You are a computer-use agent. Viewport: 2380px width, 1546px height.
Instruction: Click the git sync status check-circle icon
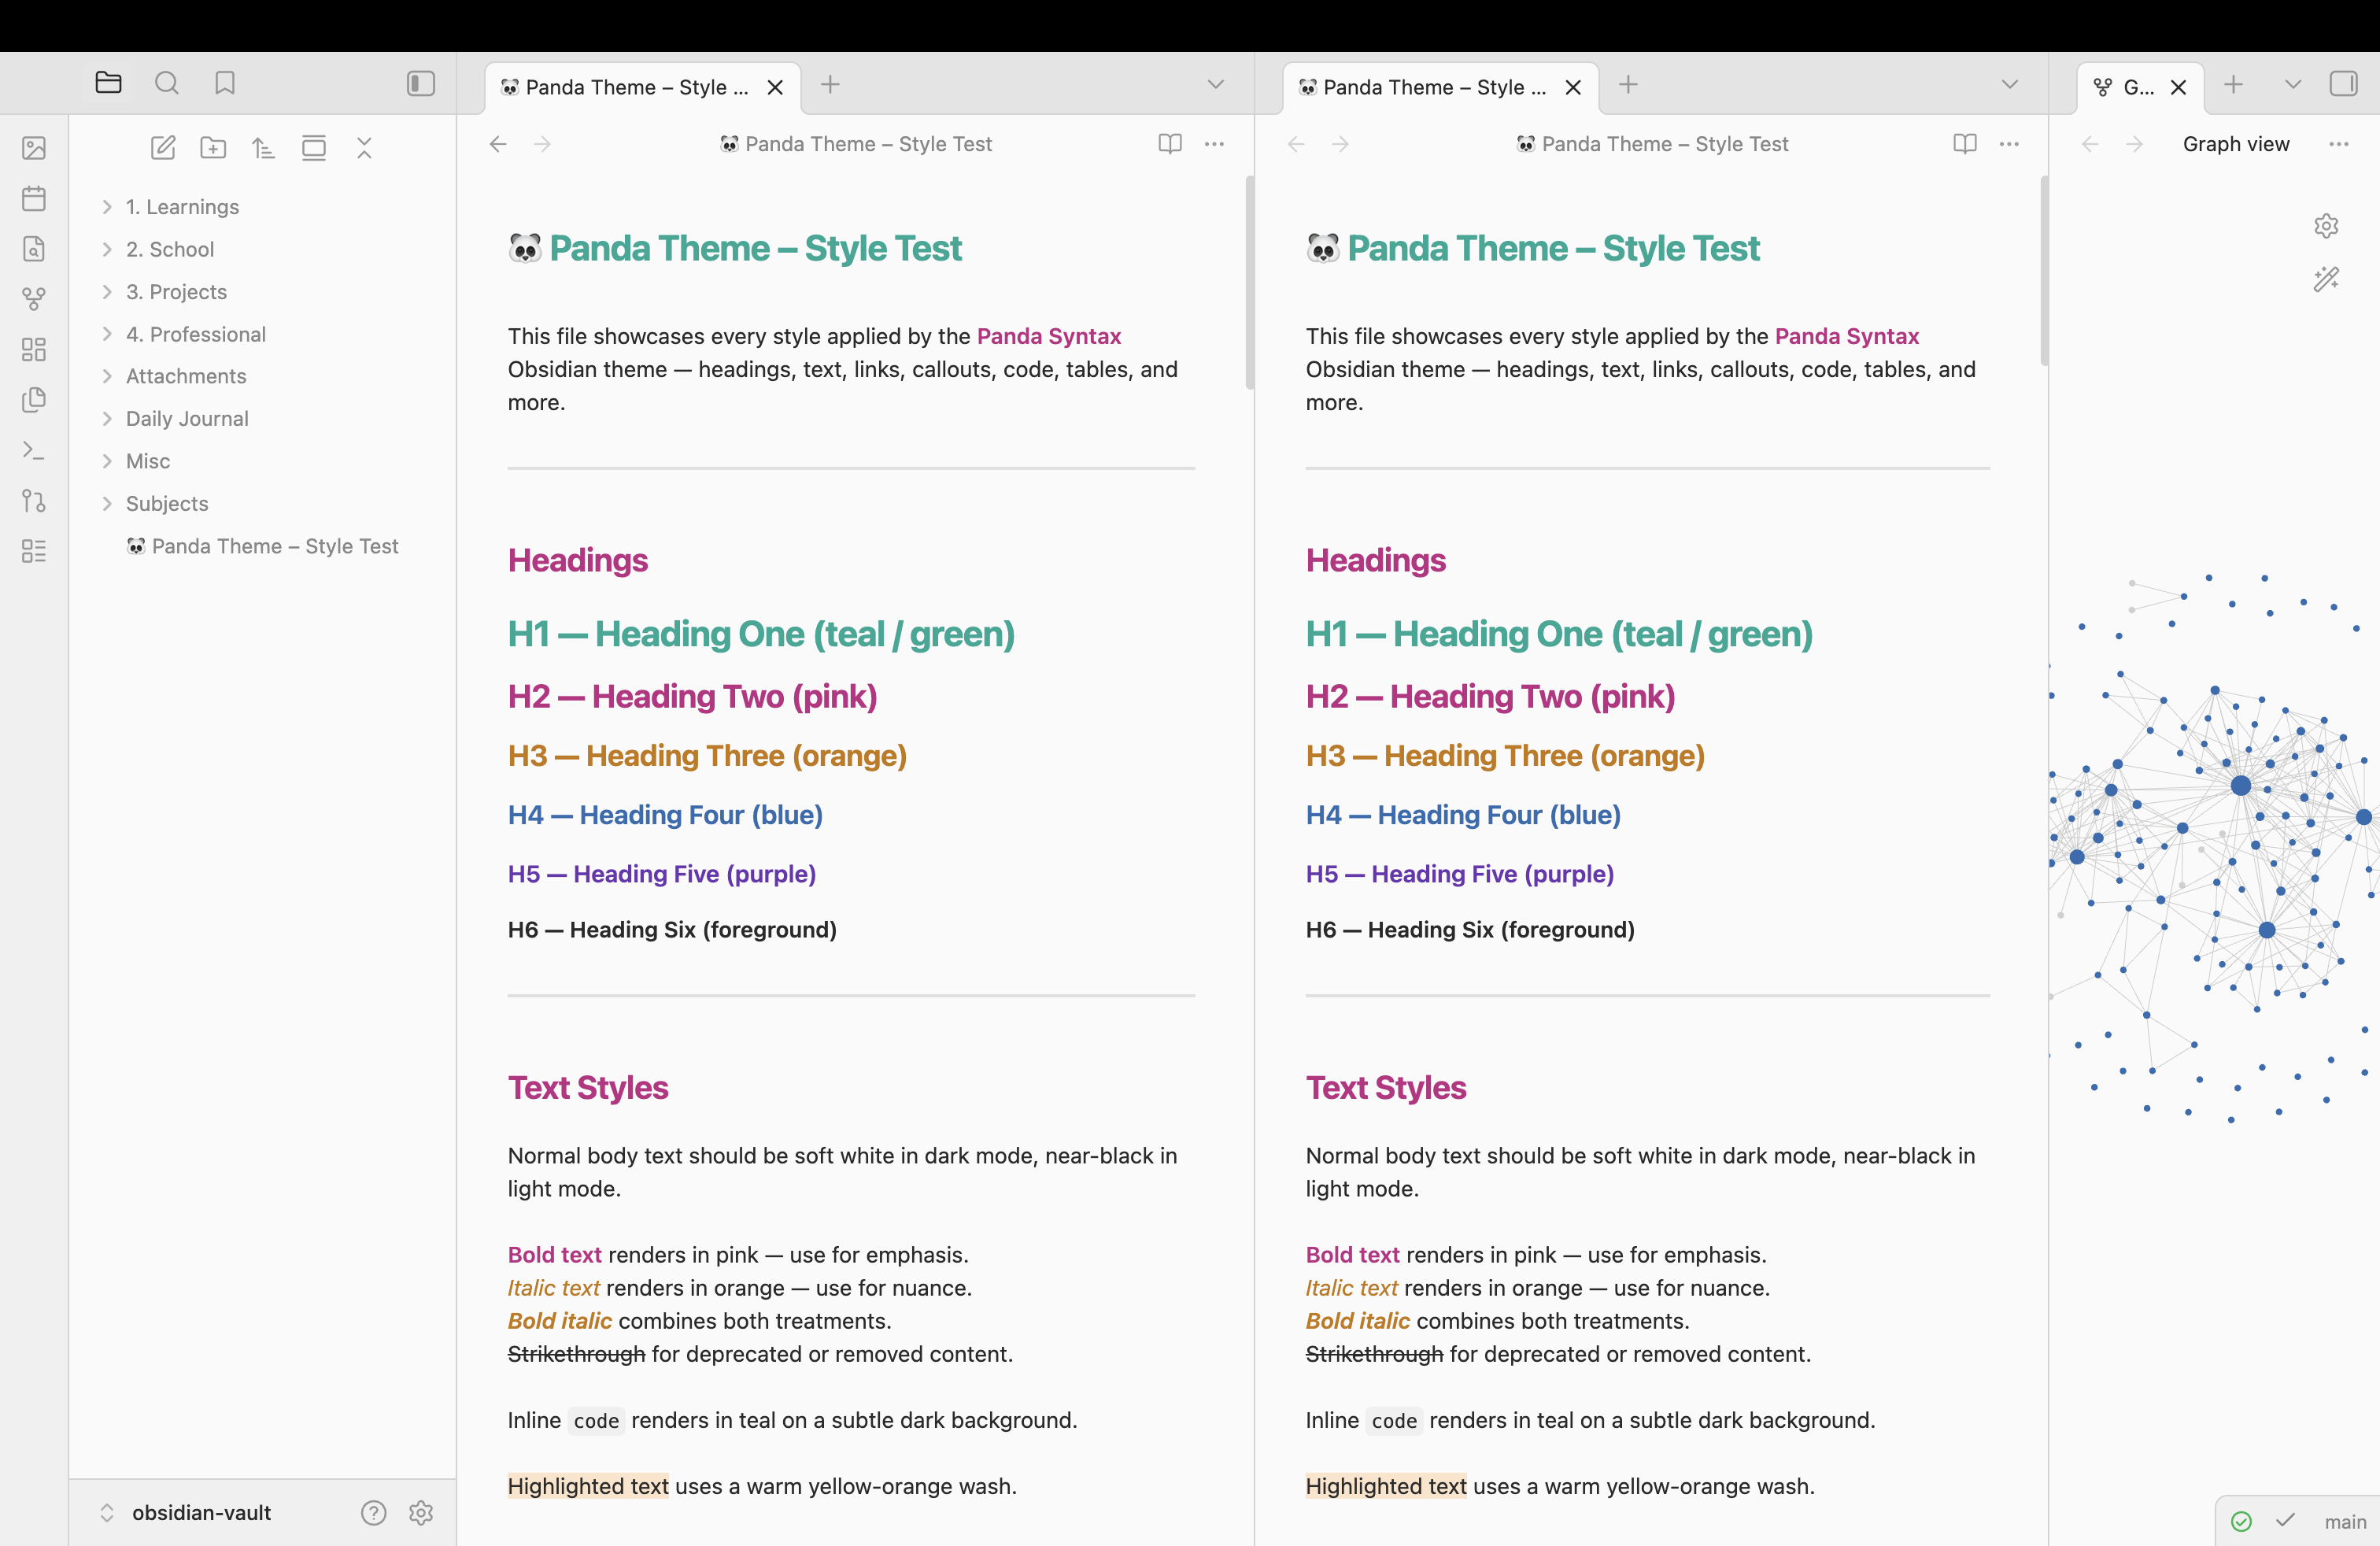pyautogui.click(x=2241, y=1521)
